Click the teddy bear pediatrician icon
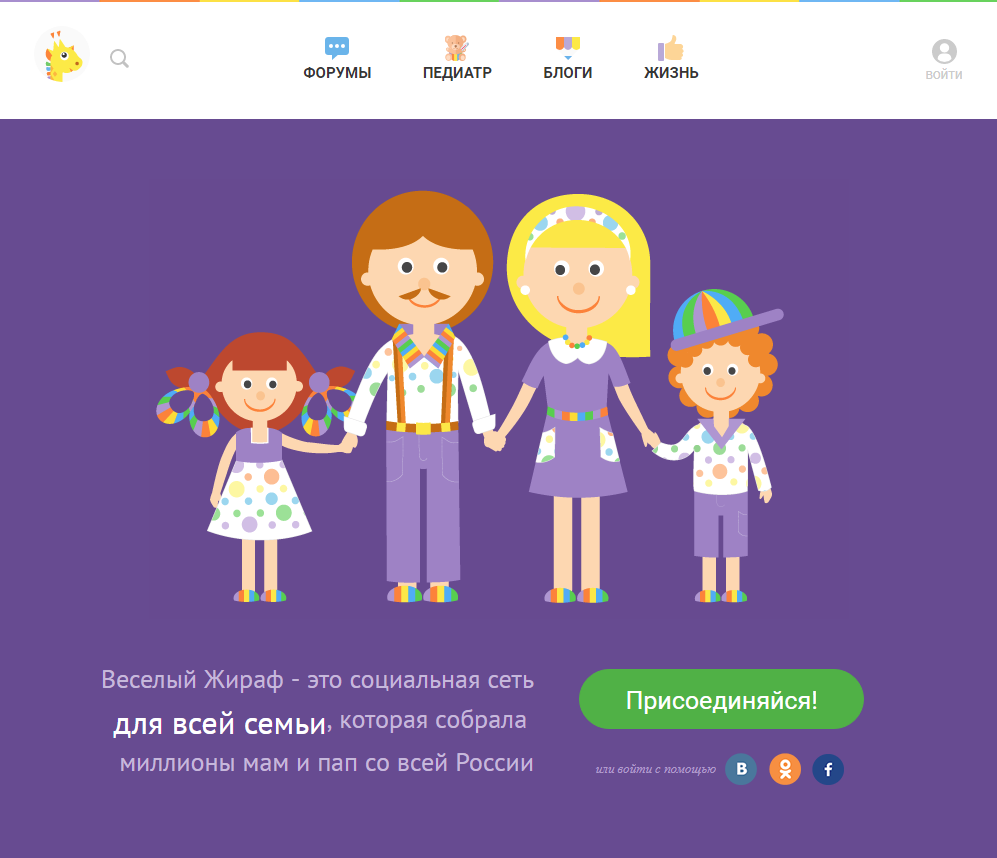 456,48
